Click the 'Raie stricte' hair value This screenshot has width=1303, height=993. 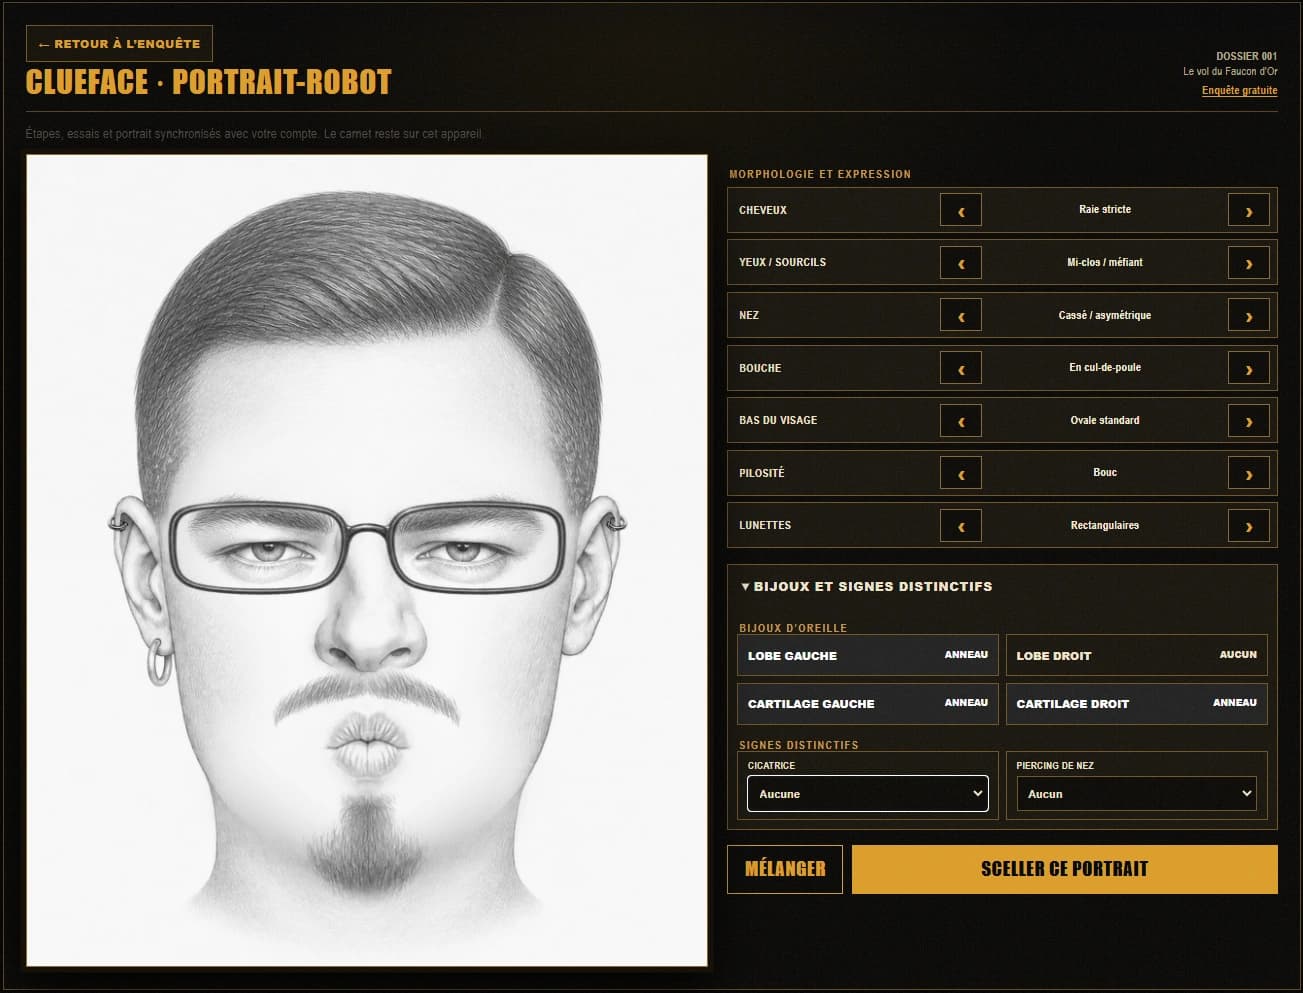pyautogui.click(x=1105, y=210)
